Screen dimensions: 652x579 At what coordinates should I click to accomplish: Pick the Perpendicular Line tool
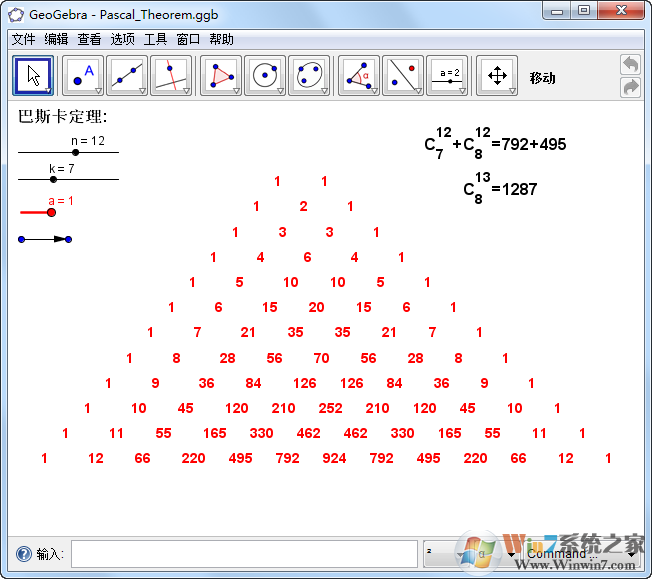tap(171, 76)
